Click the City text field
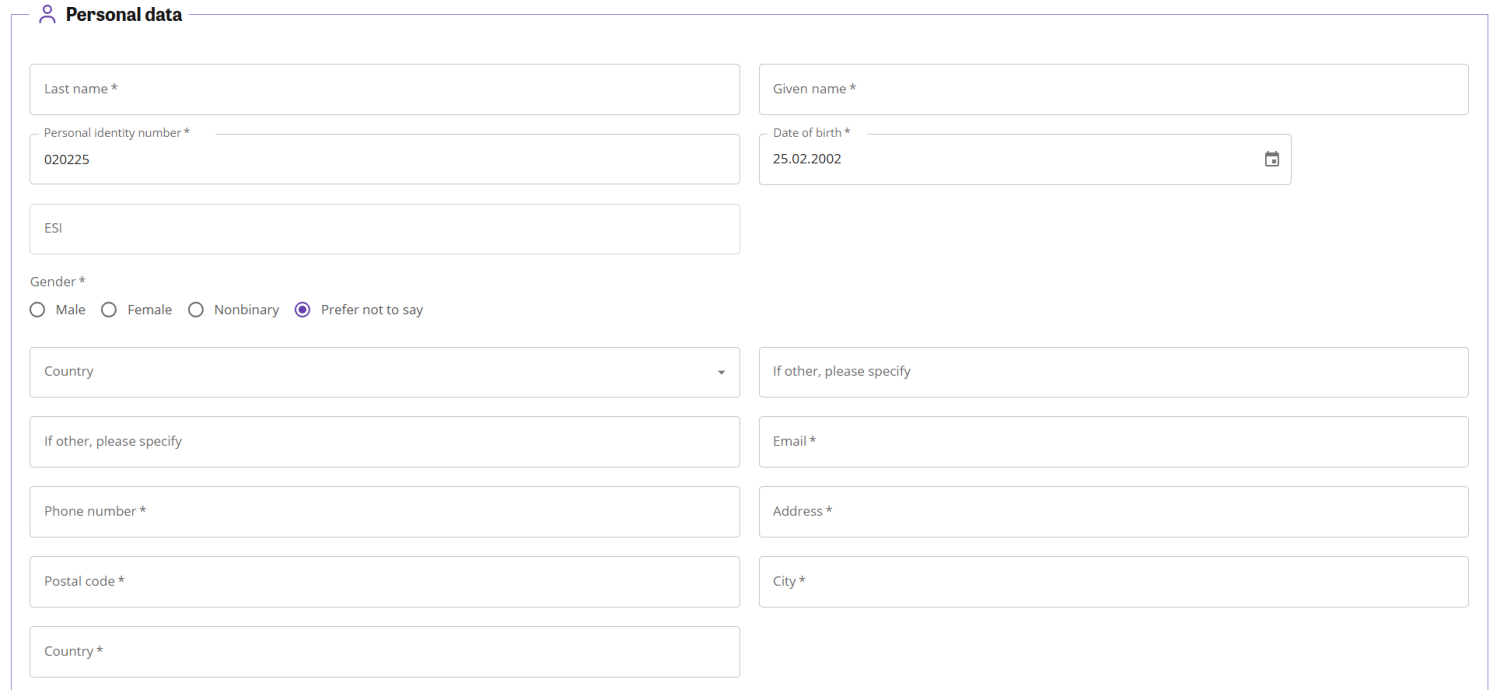This screenshot has width=1500, height=690. [1113, 582]
